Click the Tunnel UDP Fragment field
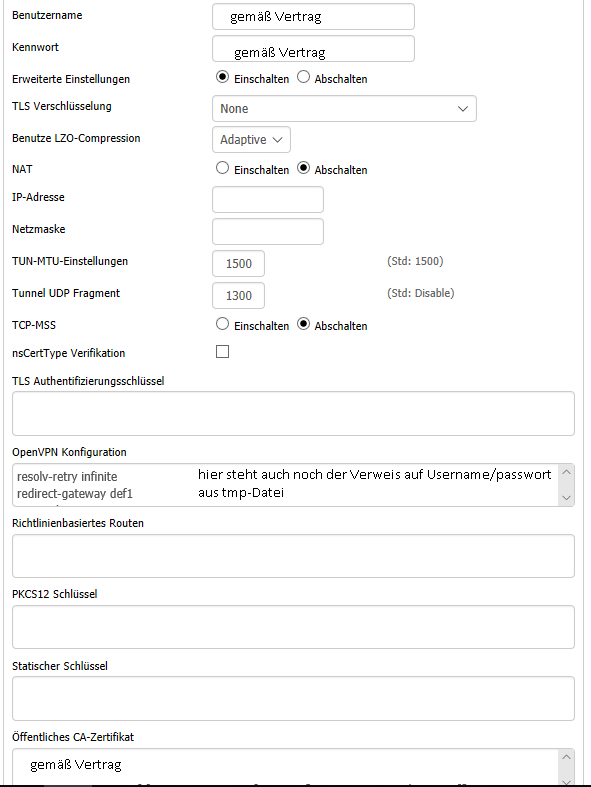This screenshot has height=787, width=591. point(239,296)
